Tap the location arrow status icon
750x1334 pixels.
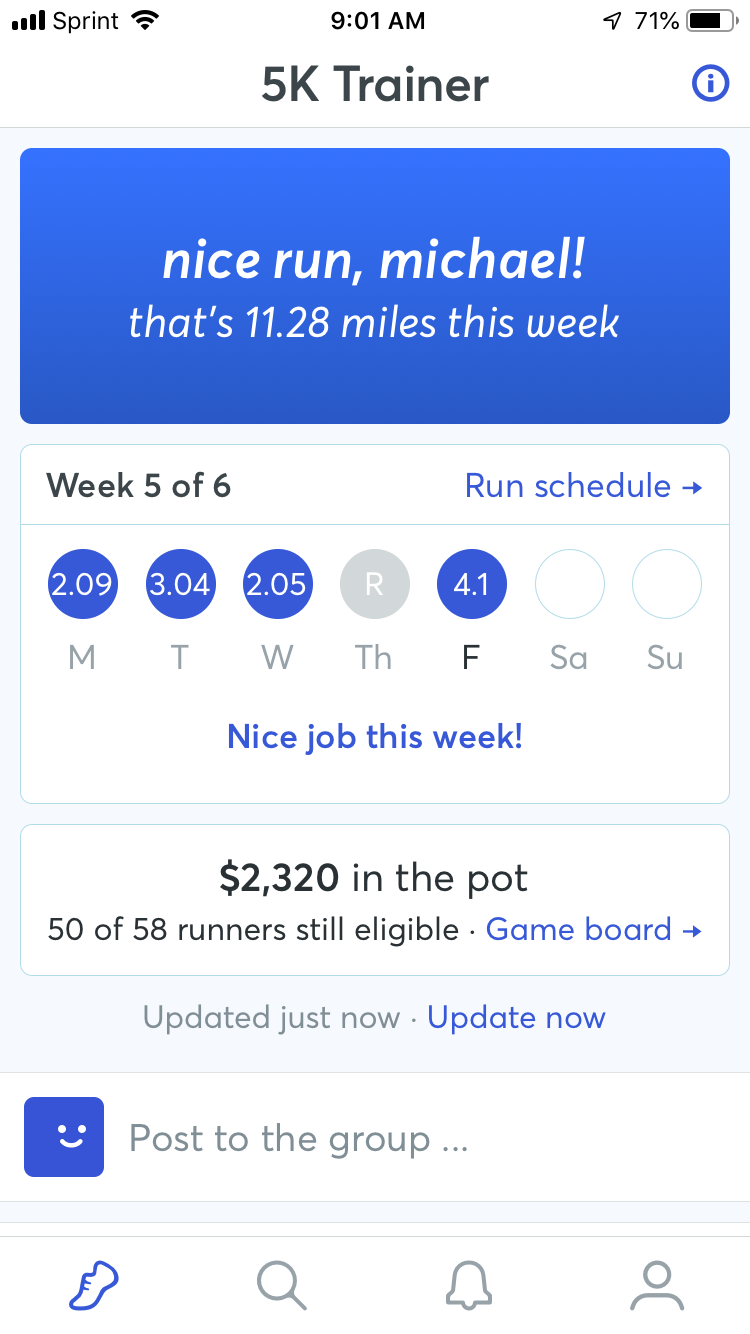click(613, 21)
